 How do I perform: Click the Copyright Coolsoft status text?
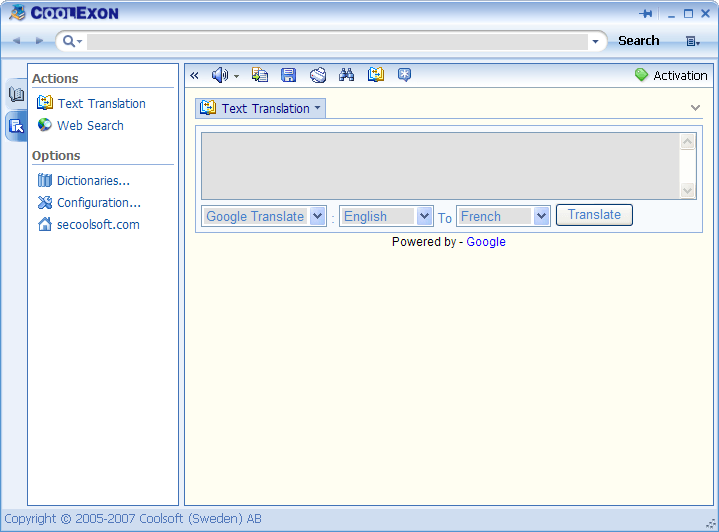(x=133, y=519)
